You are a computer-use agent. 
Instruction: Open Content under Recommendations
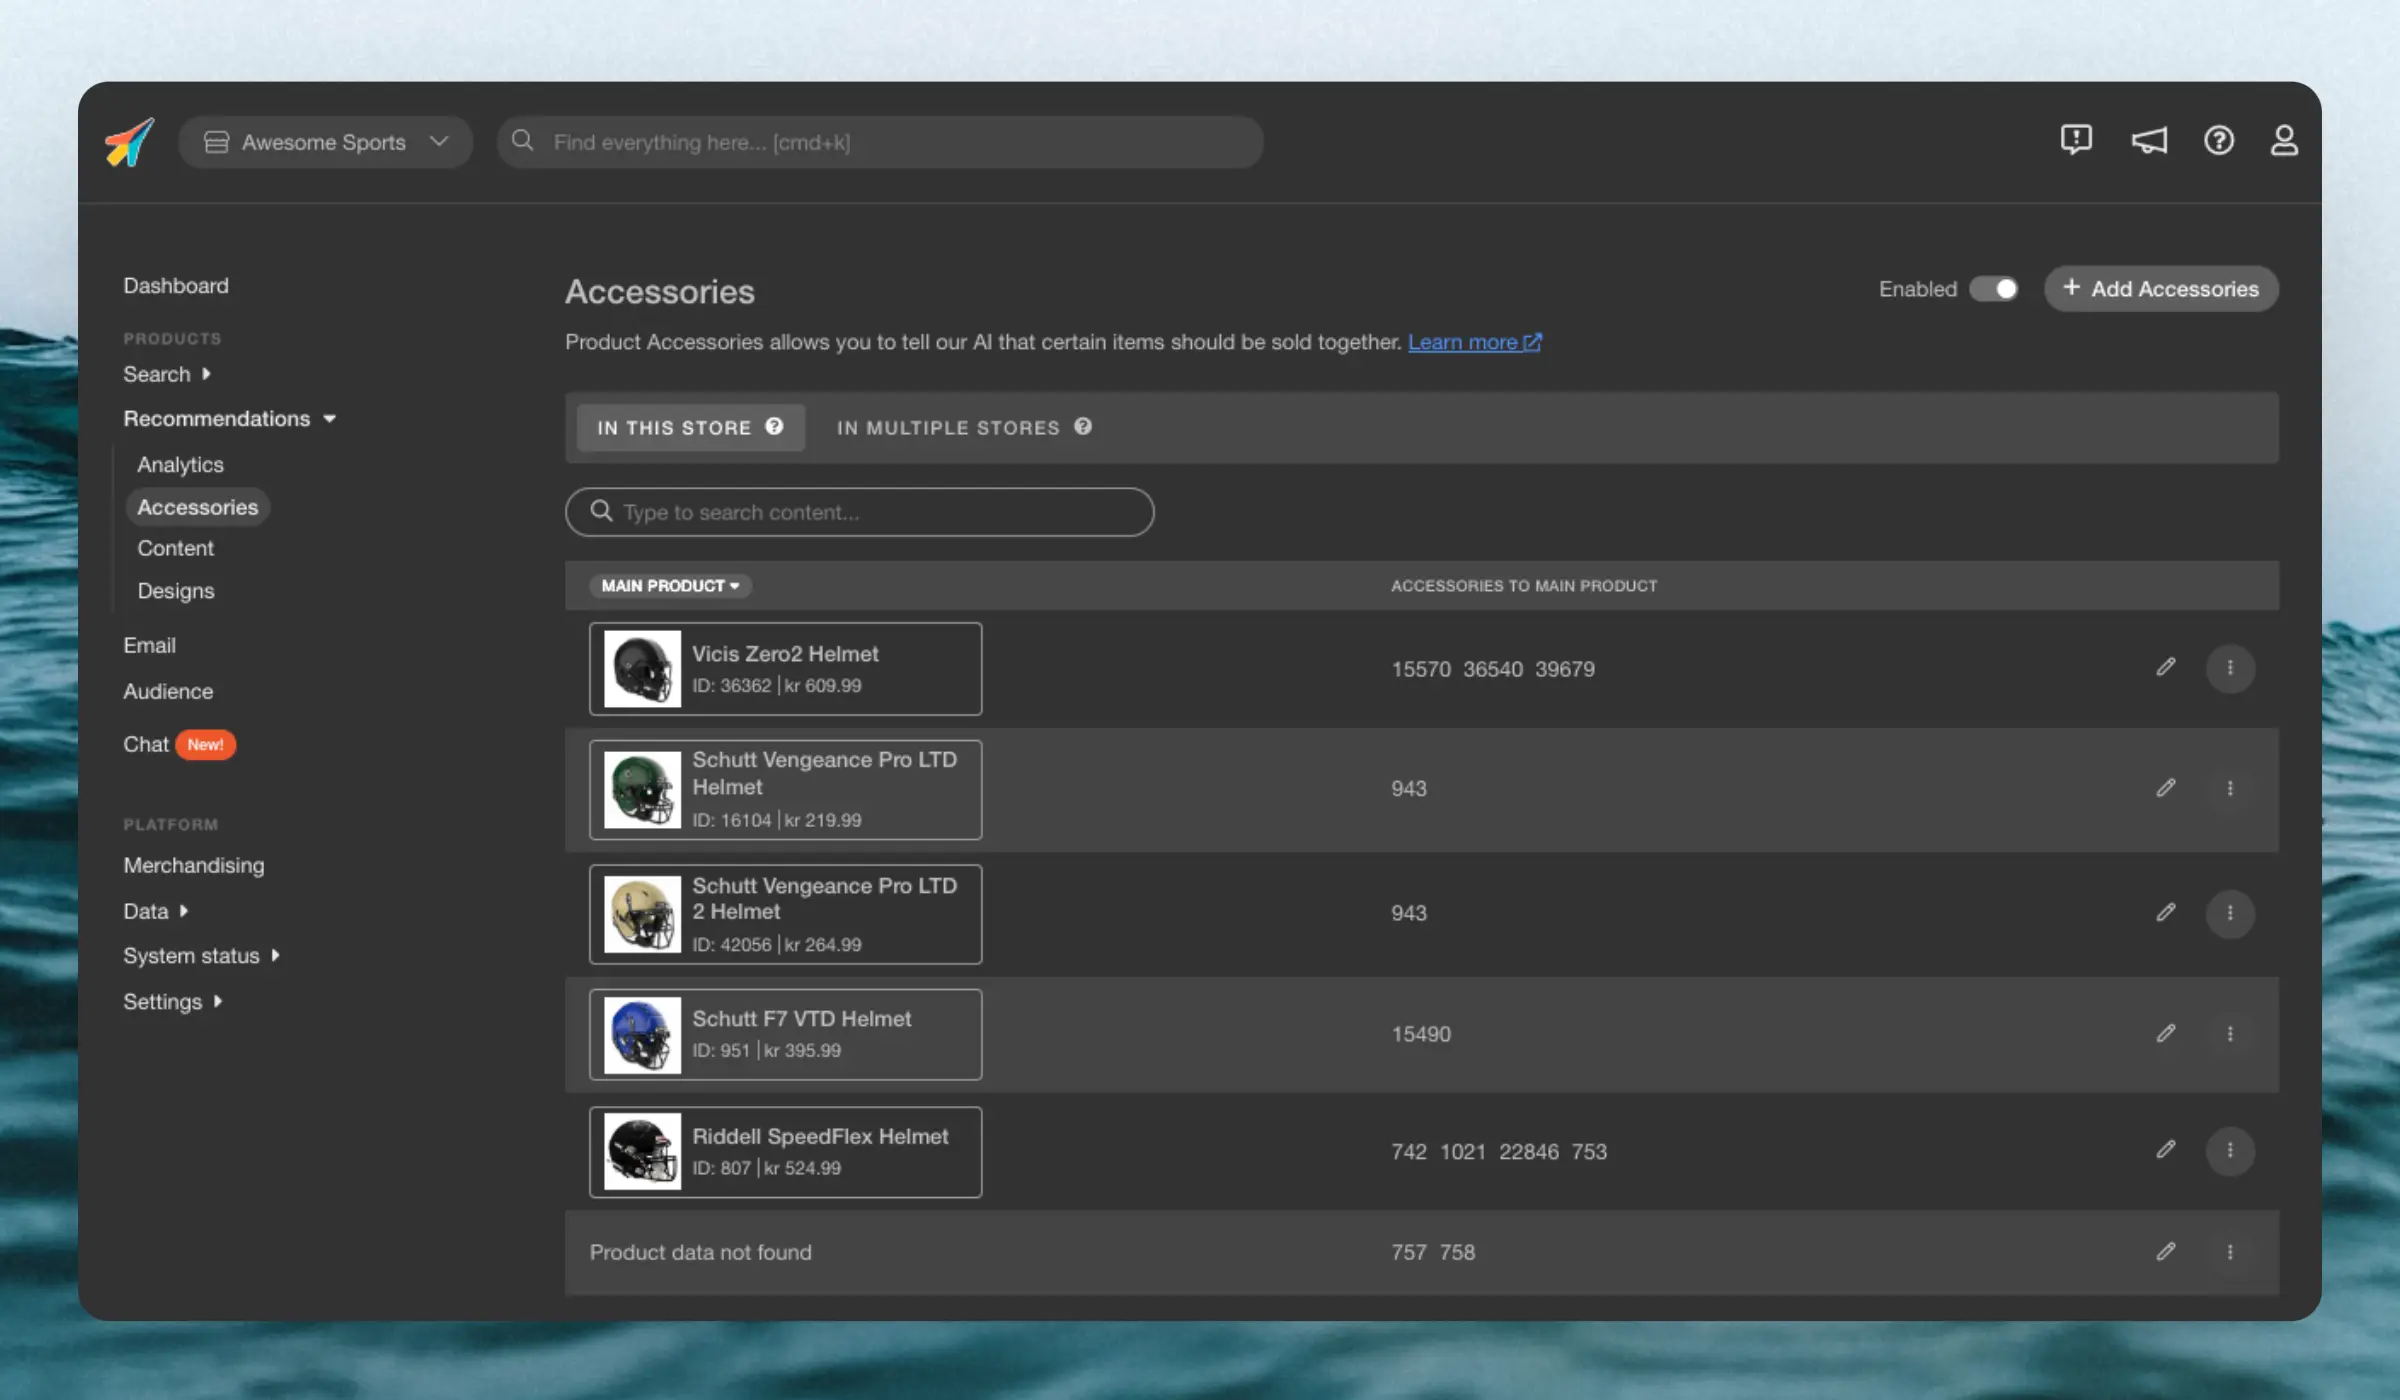175,548
